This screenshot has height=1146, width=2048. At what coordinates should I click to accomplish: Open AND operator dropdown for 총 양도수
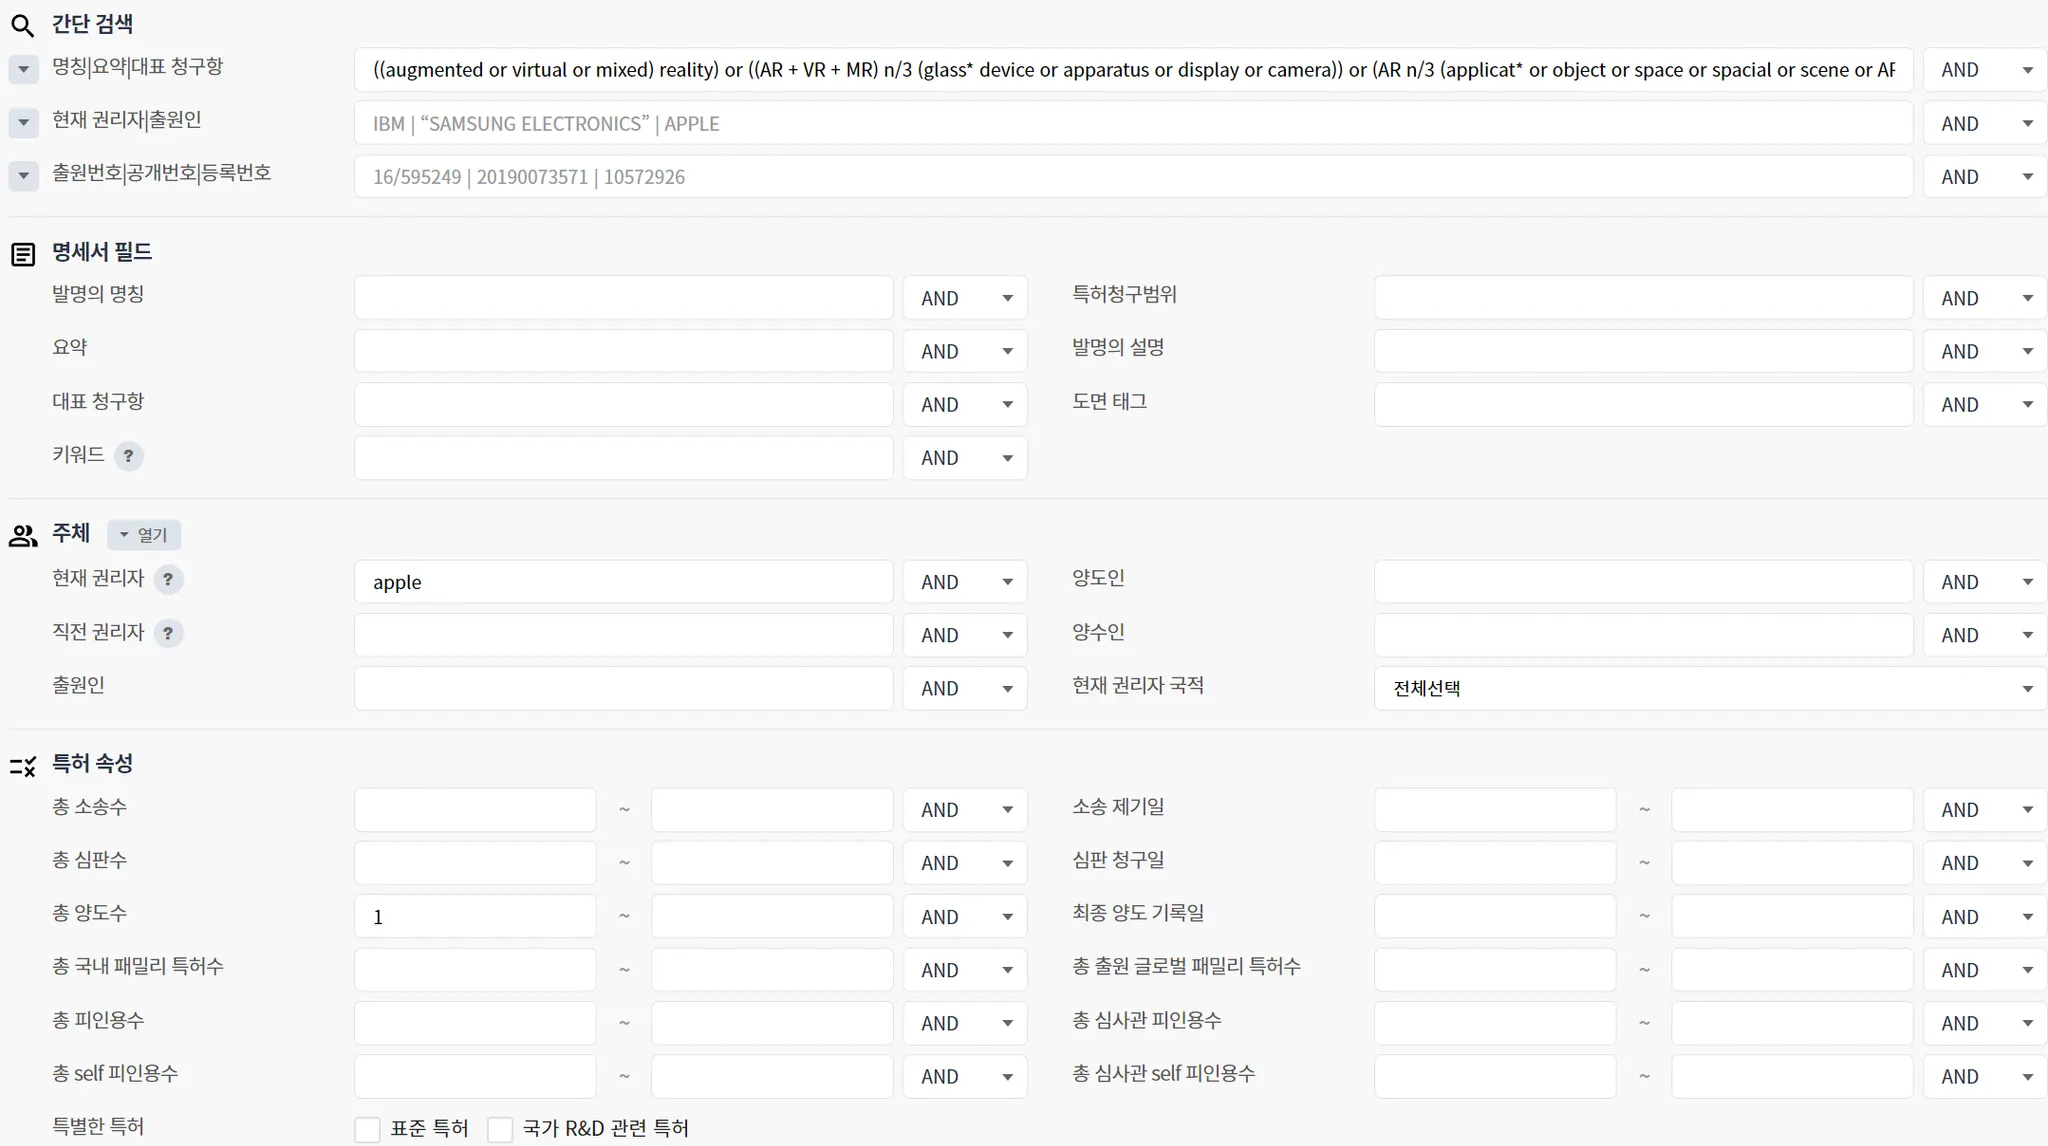964,917
